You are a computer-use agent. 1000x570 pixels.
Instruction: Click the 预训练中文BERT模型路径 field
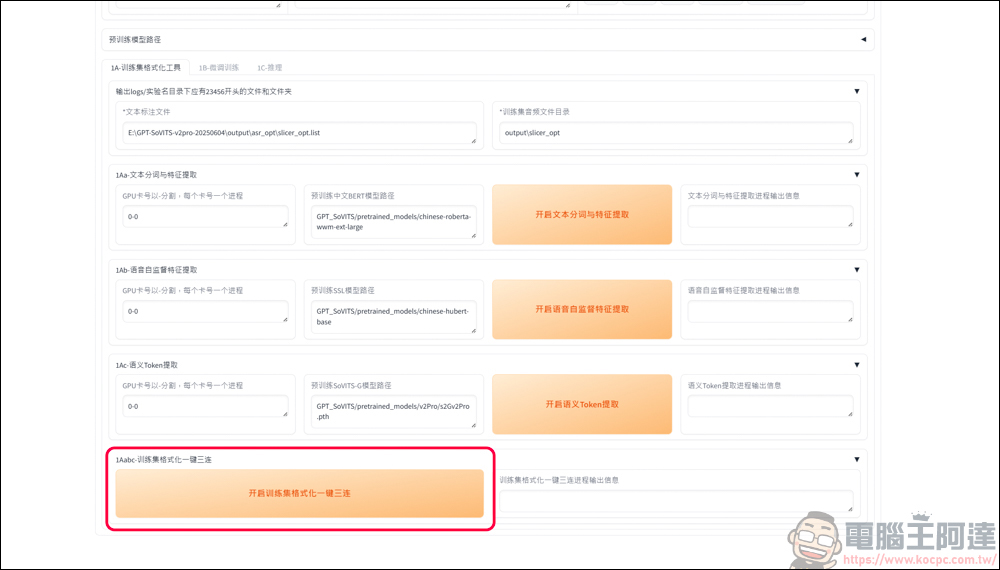pos(393,222)
